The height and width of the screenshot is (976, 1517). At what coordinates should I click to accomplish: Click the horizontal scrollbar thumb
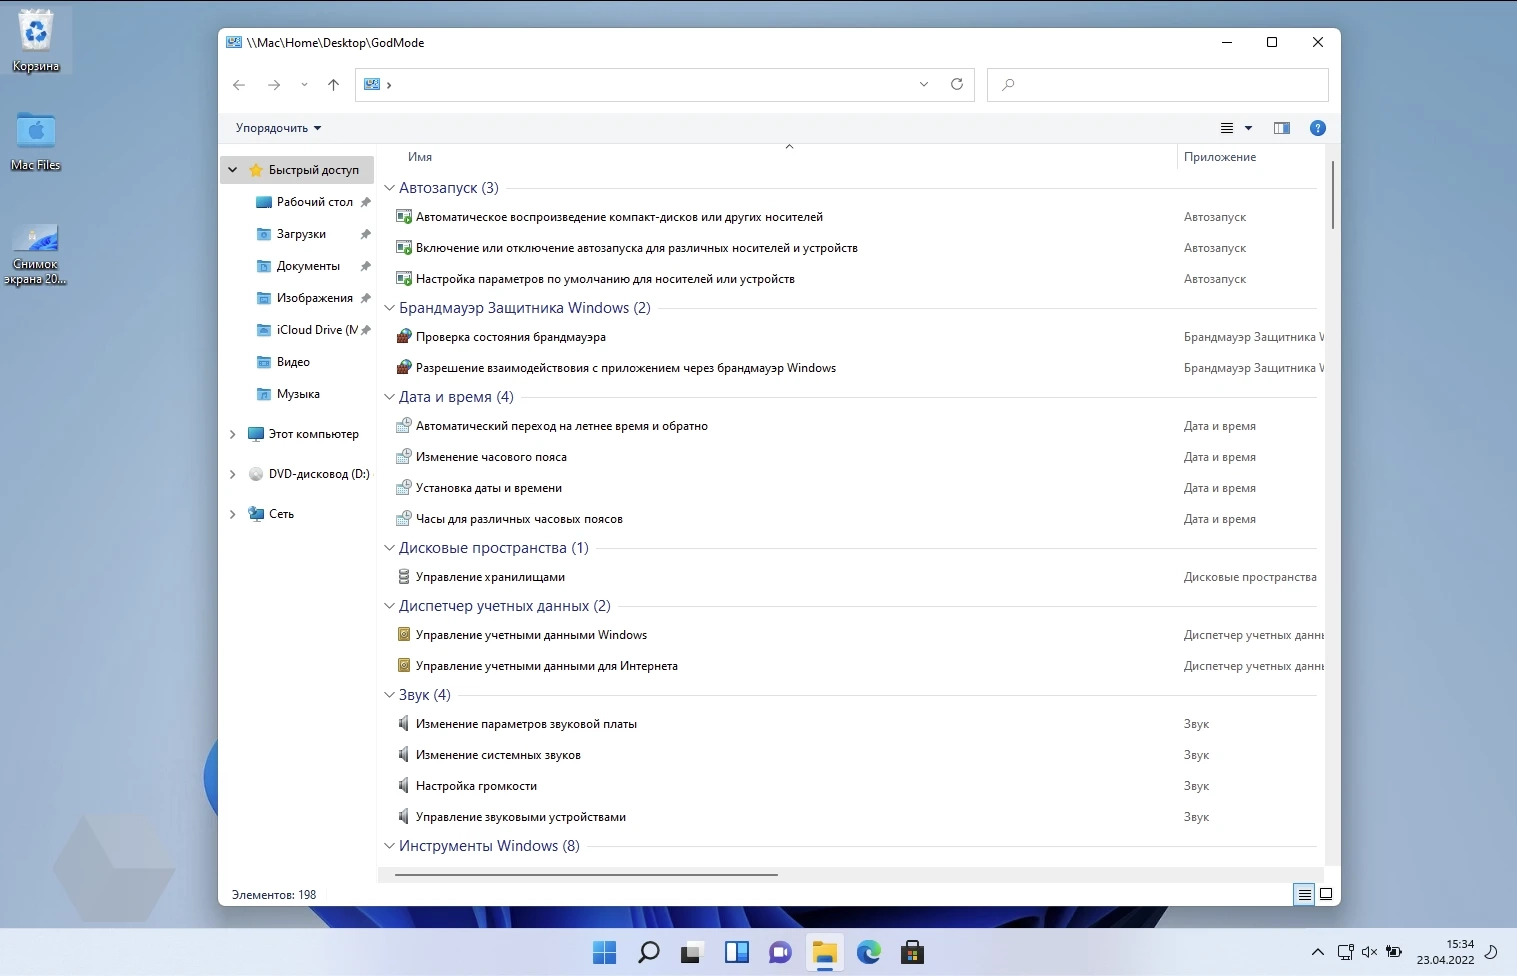(x=586, y=875)
